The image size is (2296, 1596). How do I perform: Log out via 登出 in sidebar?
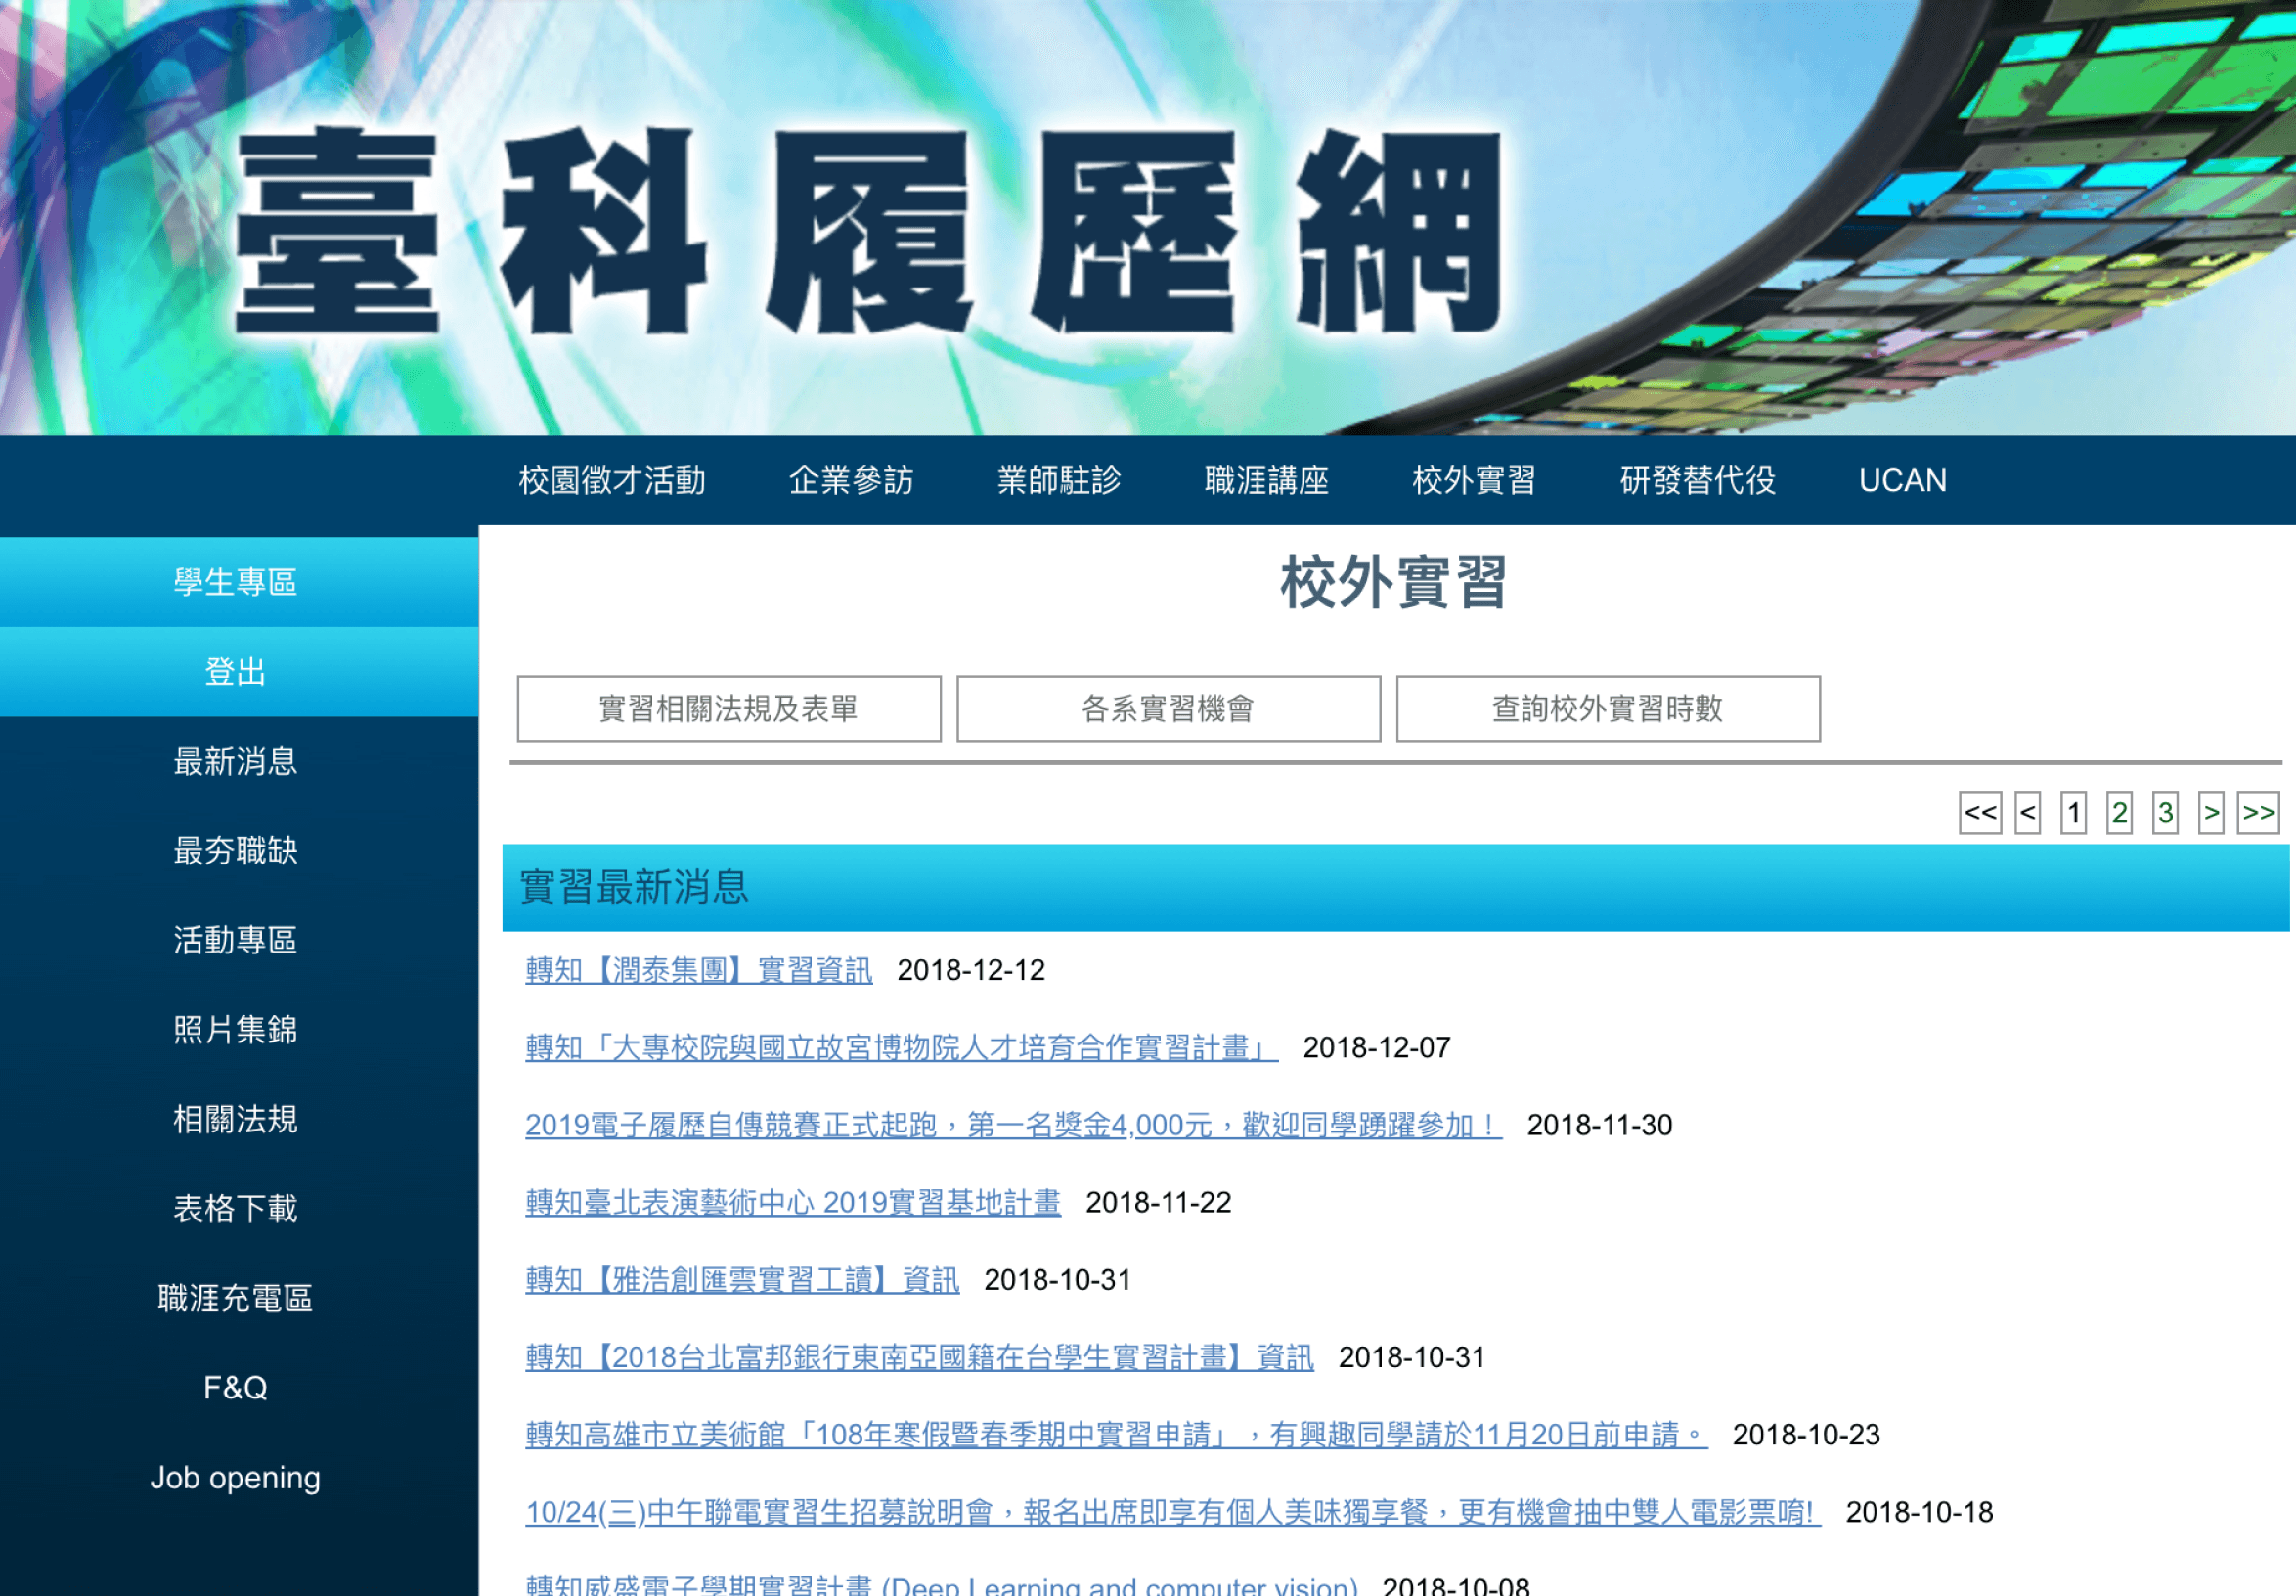click(236, 672)
